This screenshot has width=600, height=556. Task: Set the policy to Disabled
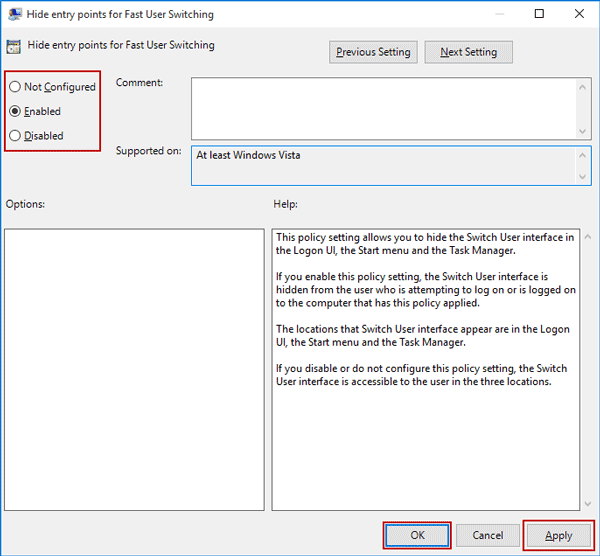click(15, 136)
